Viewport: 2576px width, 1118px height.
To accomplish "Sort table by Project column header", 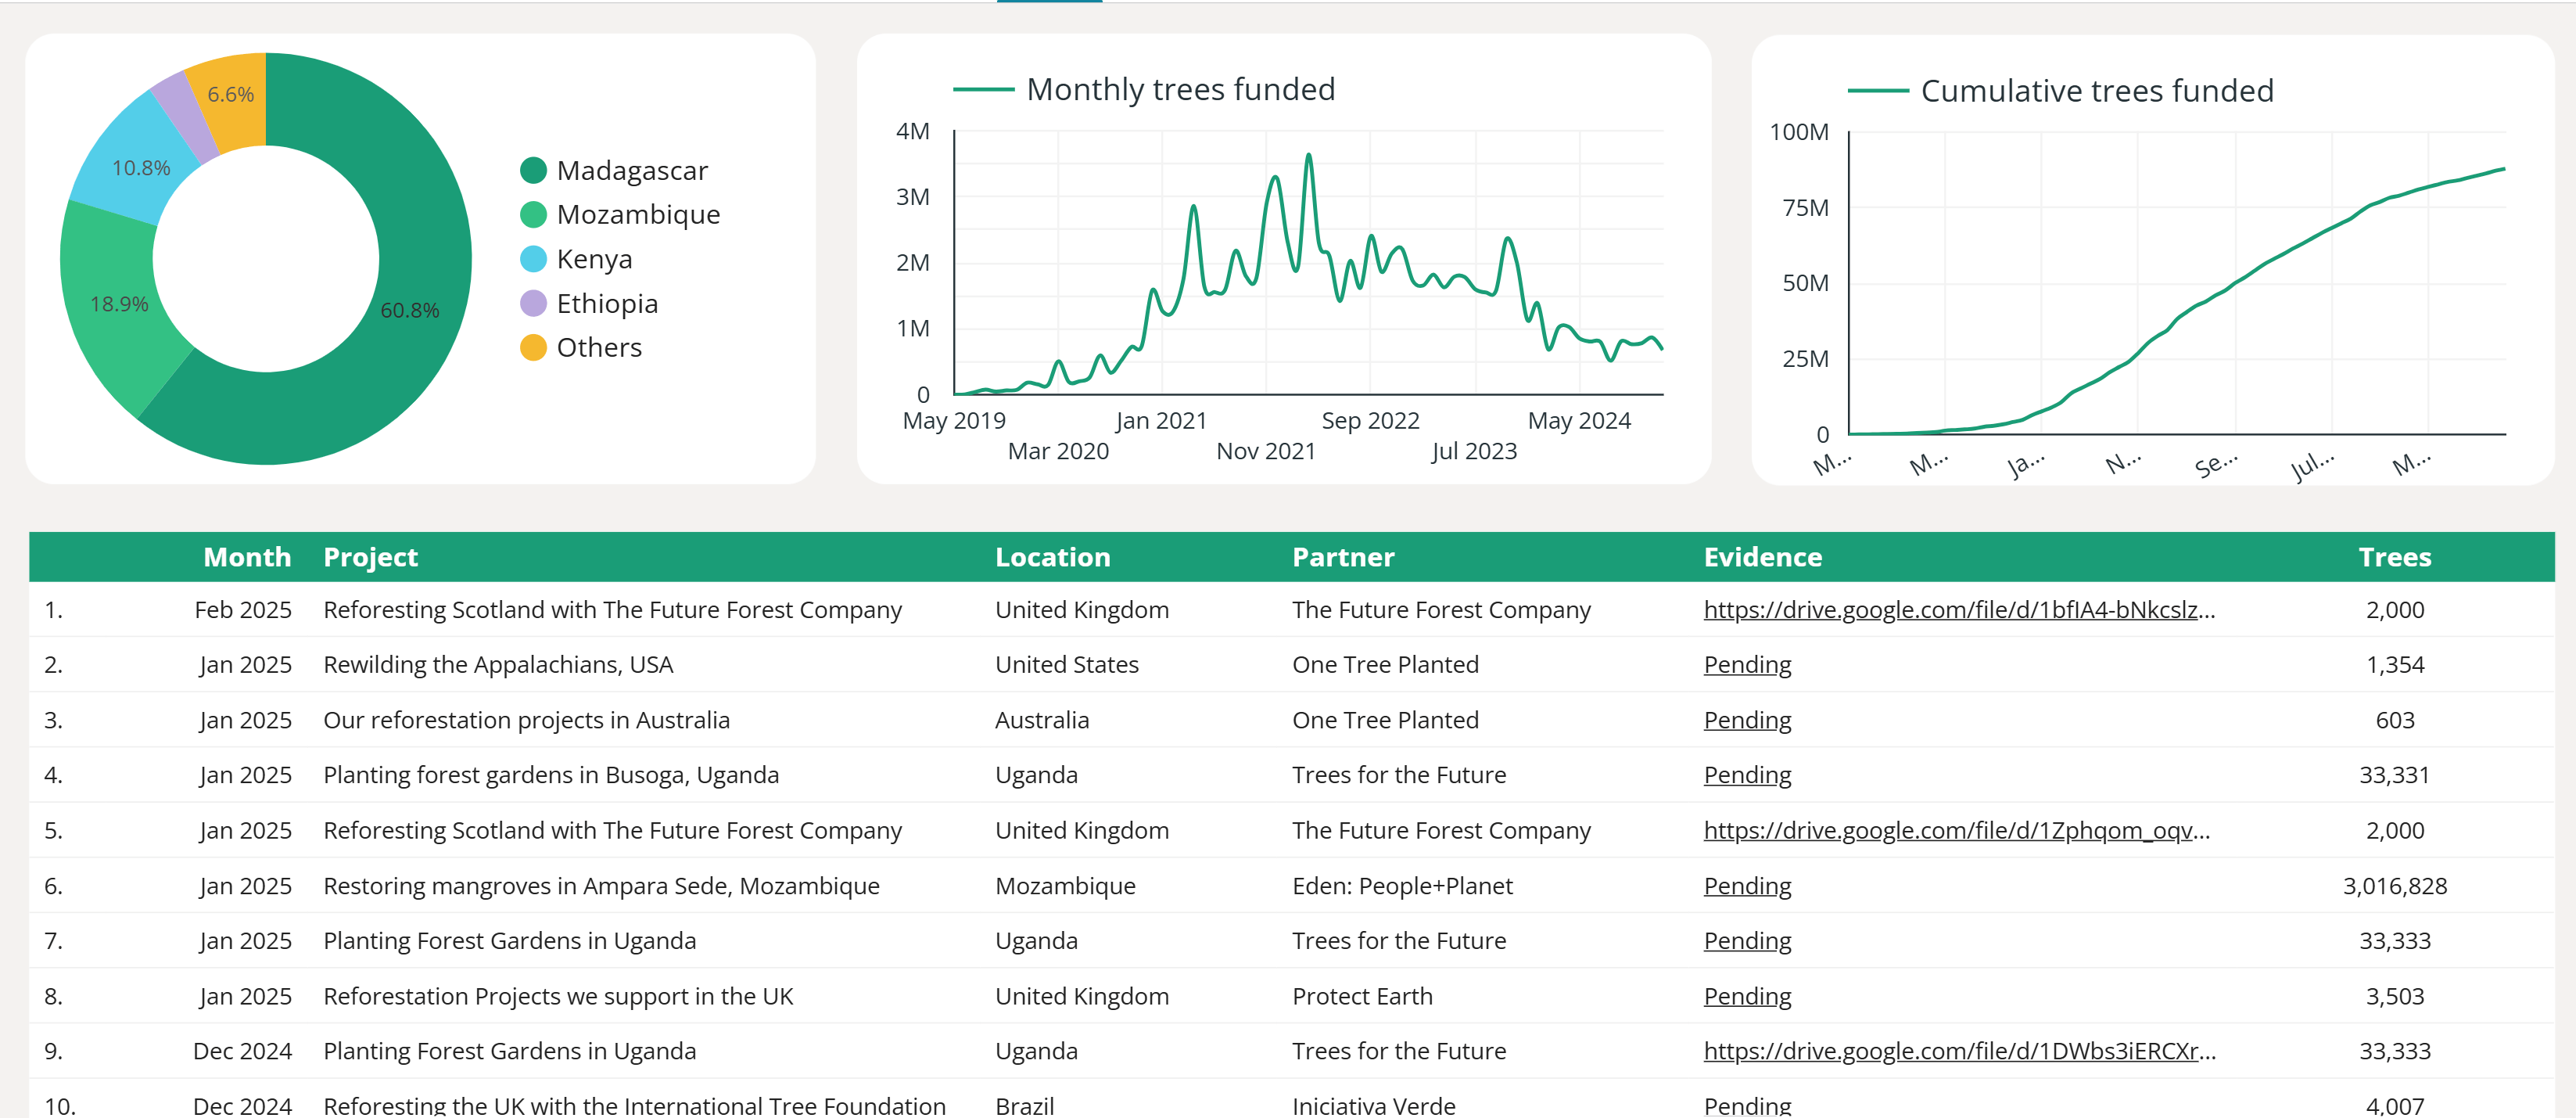I will click(x=370, y=557).
